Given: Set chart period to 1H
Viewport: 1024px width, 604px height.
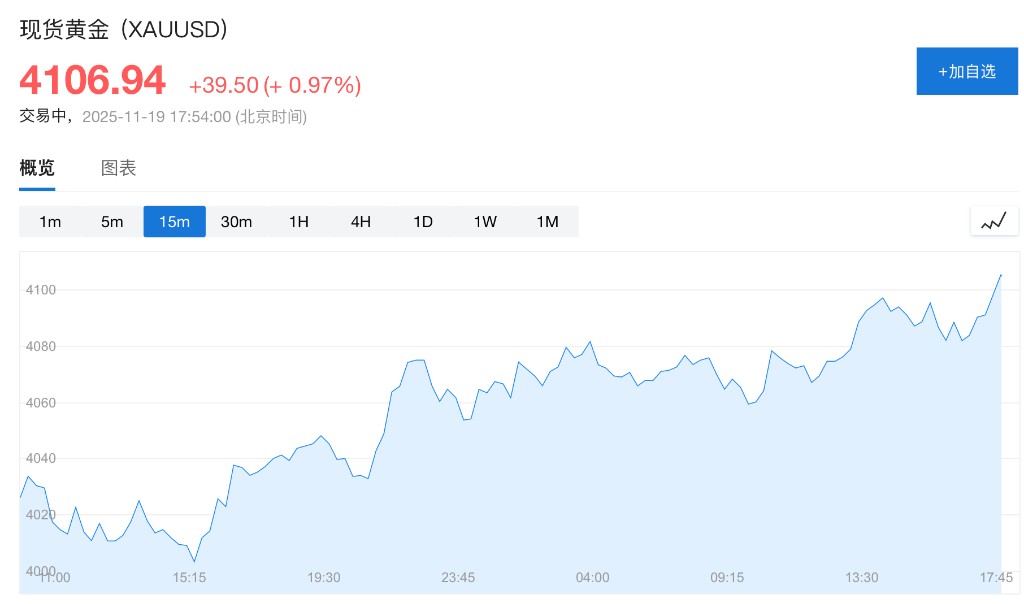Looking at the screenshot, I should [298, 222].
